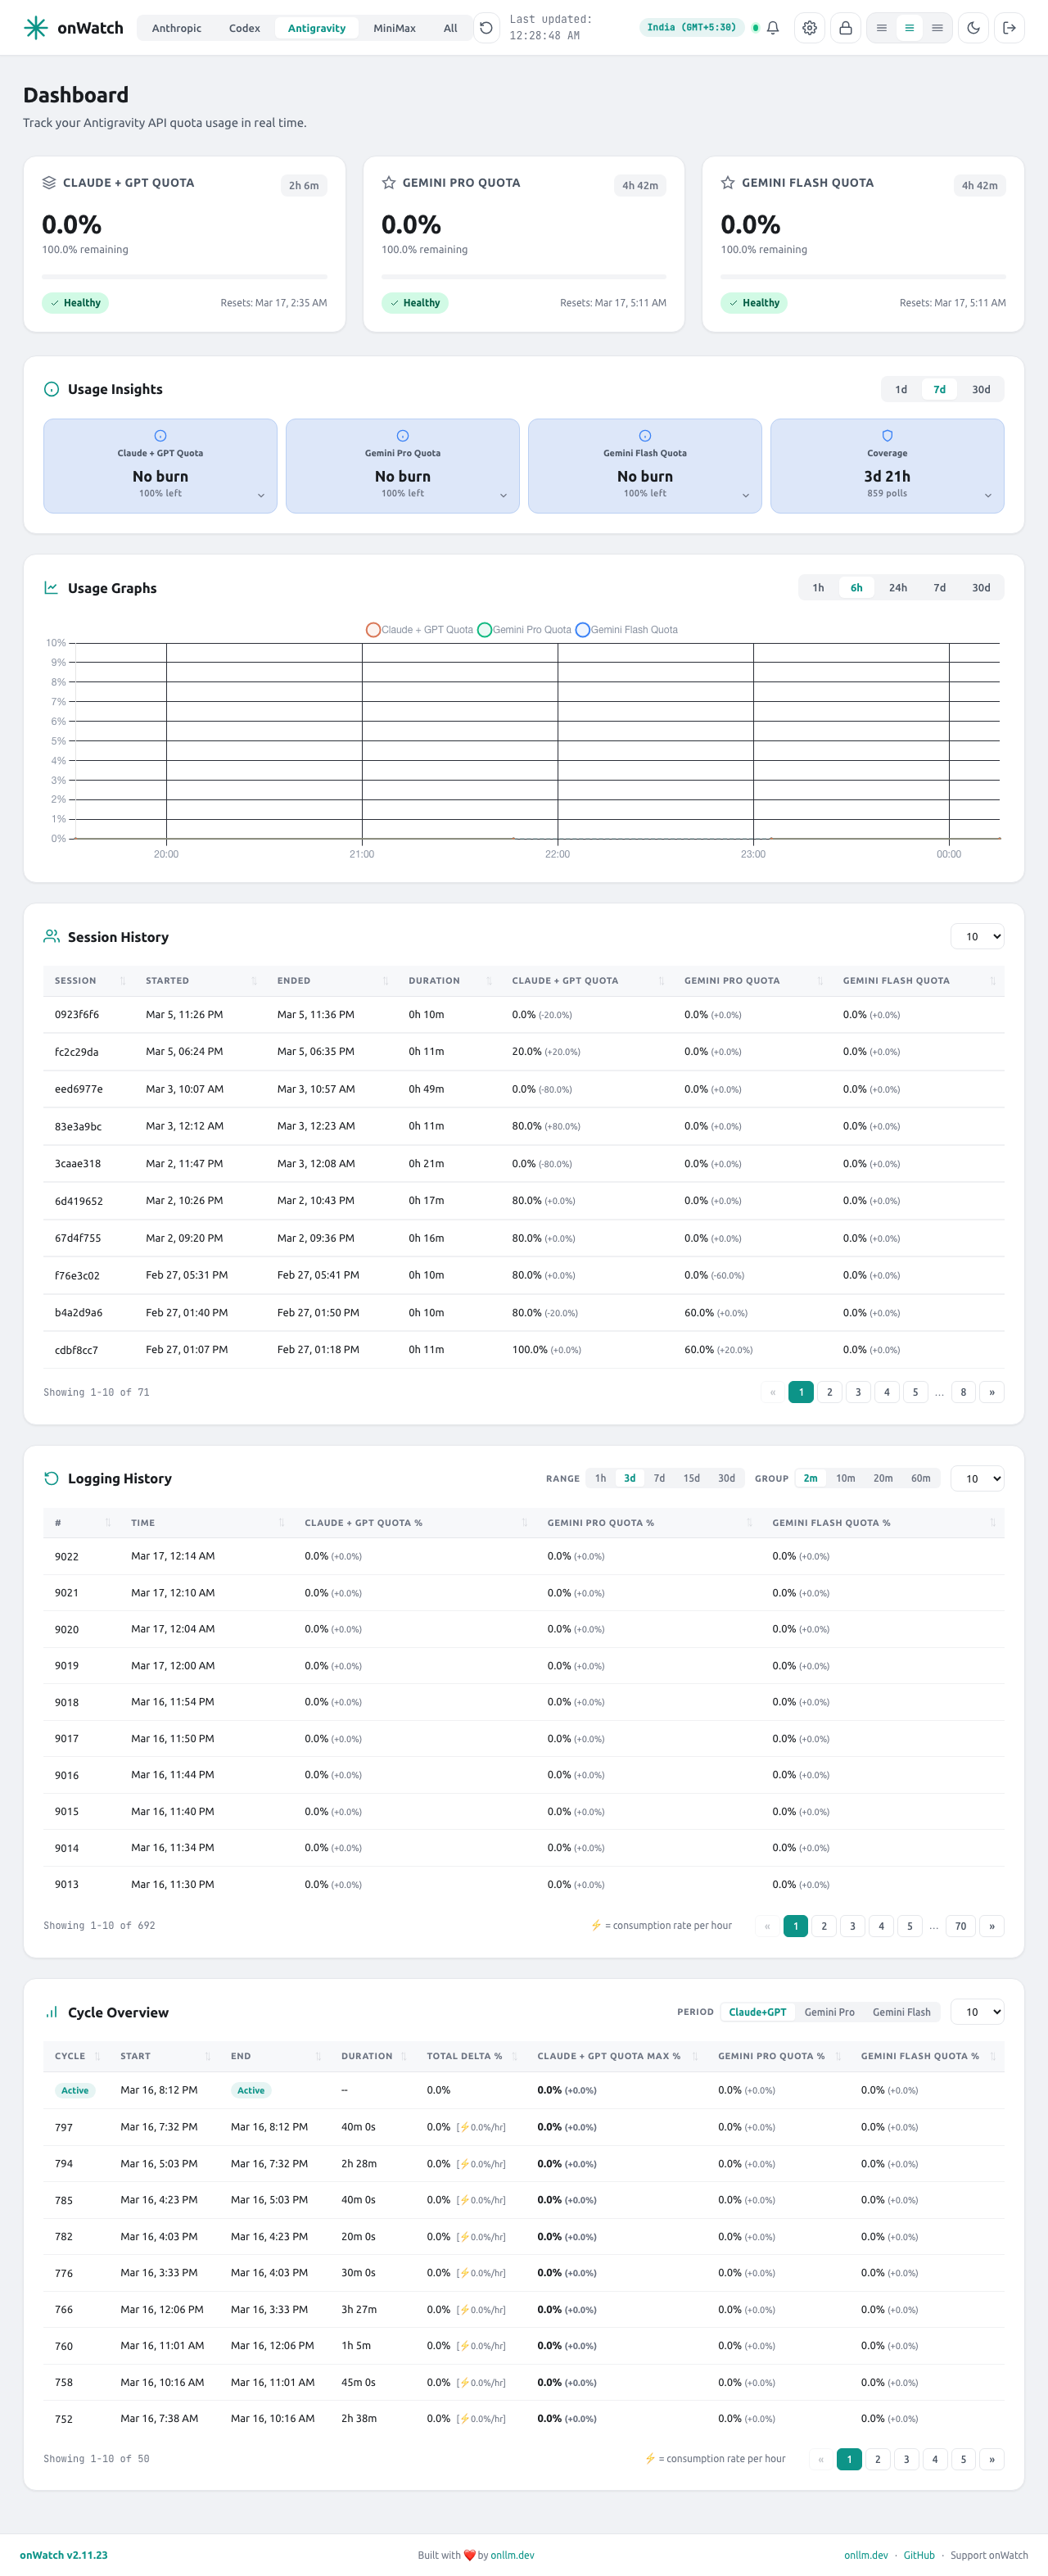The width and height of the screenshot is (1048, 2576).
Task: Open GitHub footer link
Action: pos(919,2555)
